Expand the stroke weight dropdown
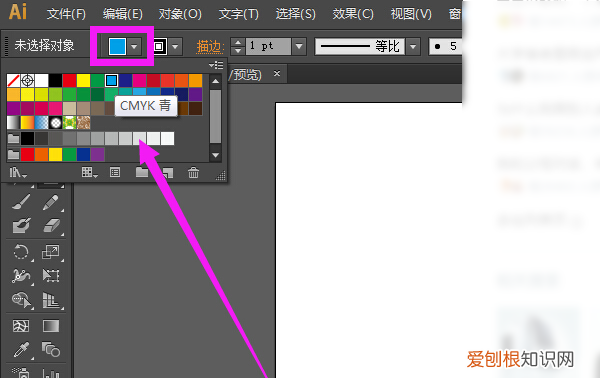The width and height of the screenshot is (600, 378). click(299, 47)
